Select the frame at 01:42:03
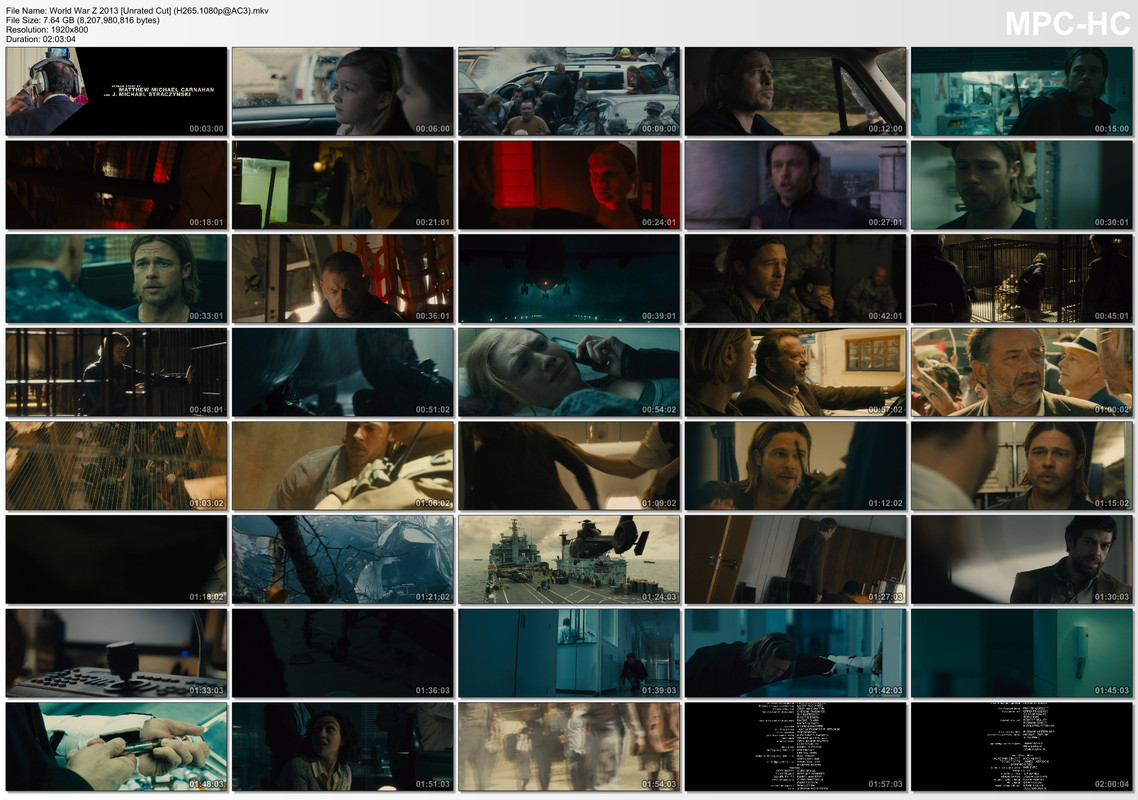 (795, 653)
